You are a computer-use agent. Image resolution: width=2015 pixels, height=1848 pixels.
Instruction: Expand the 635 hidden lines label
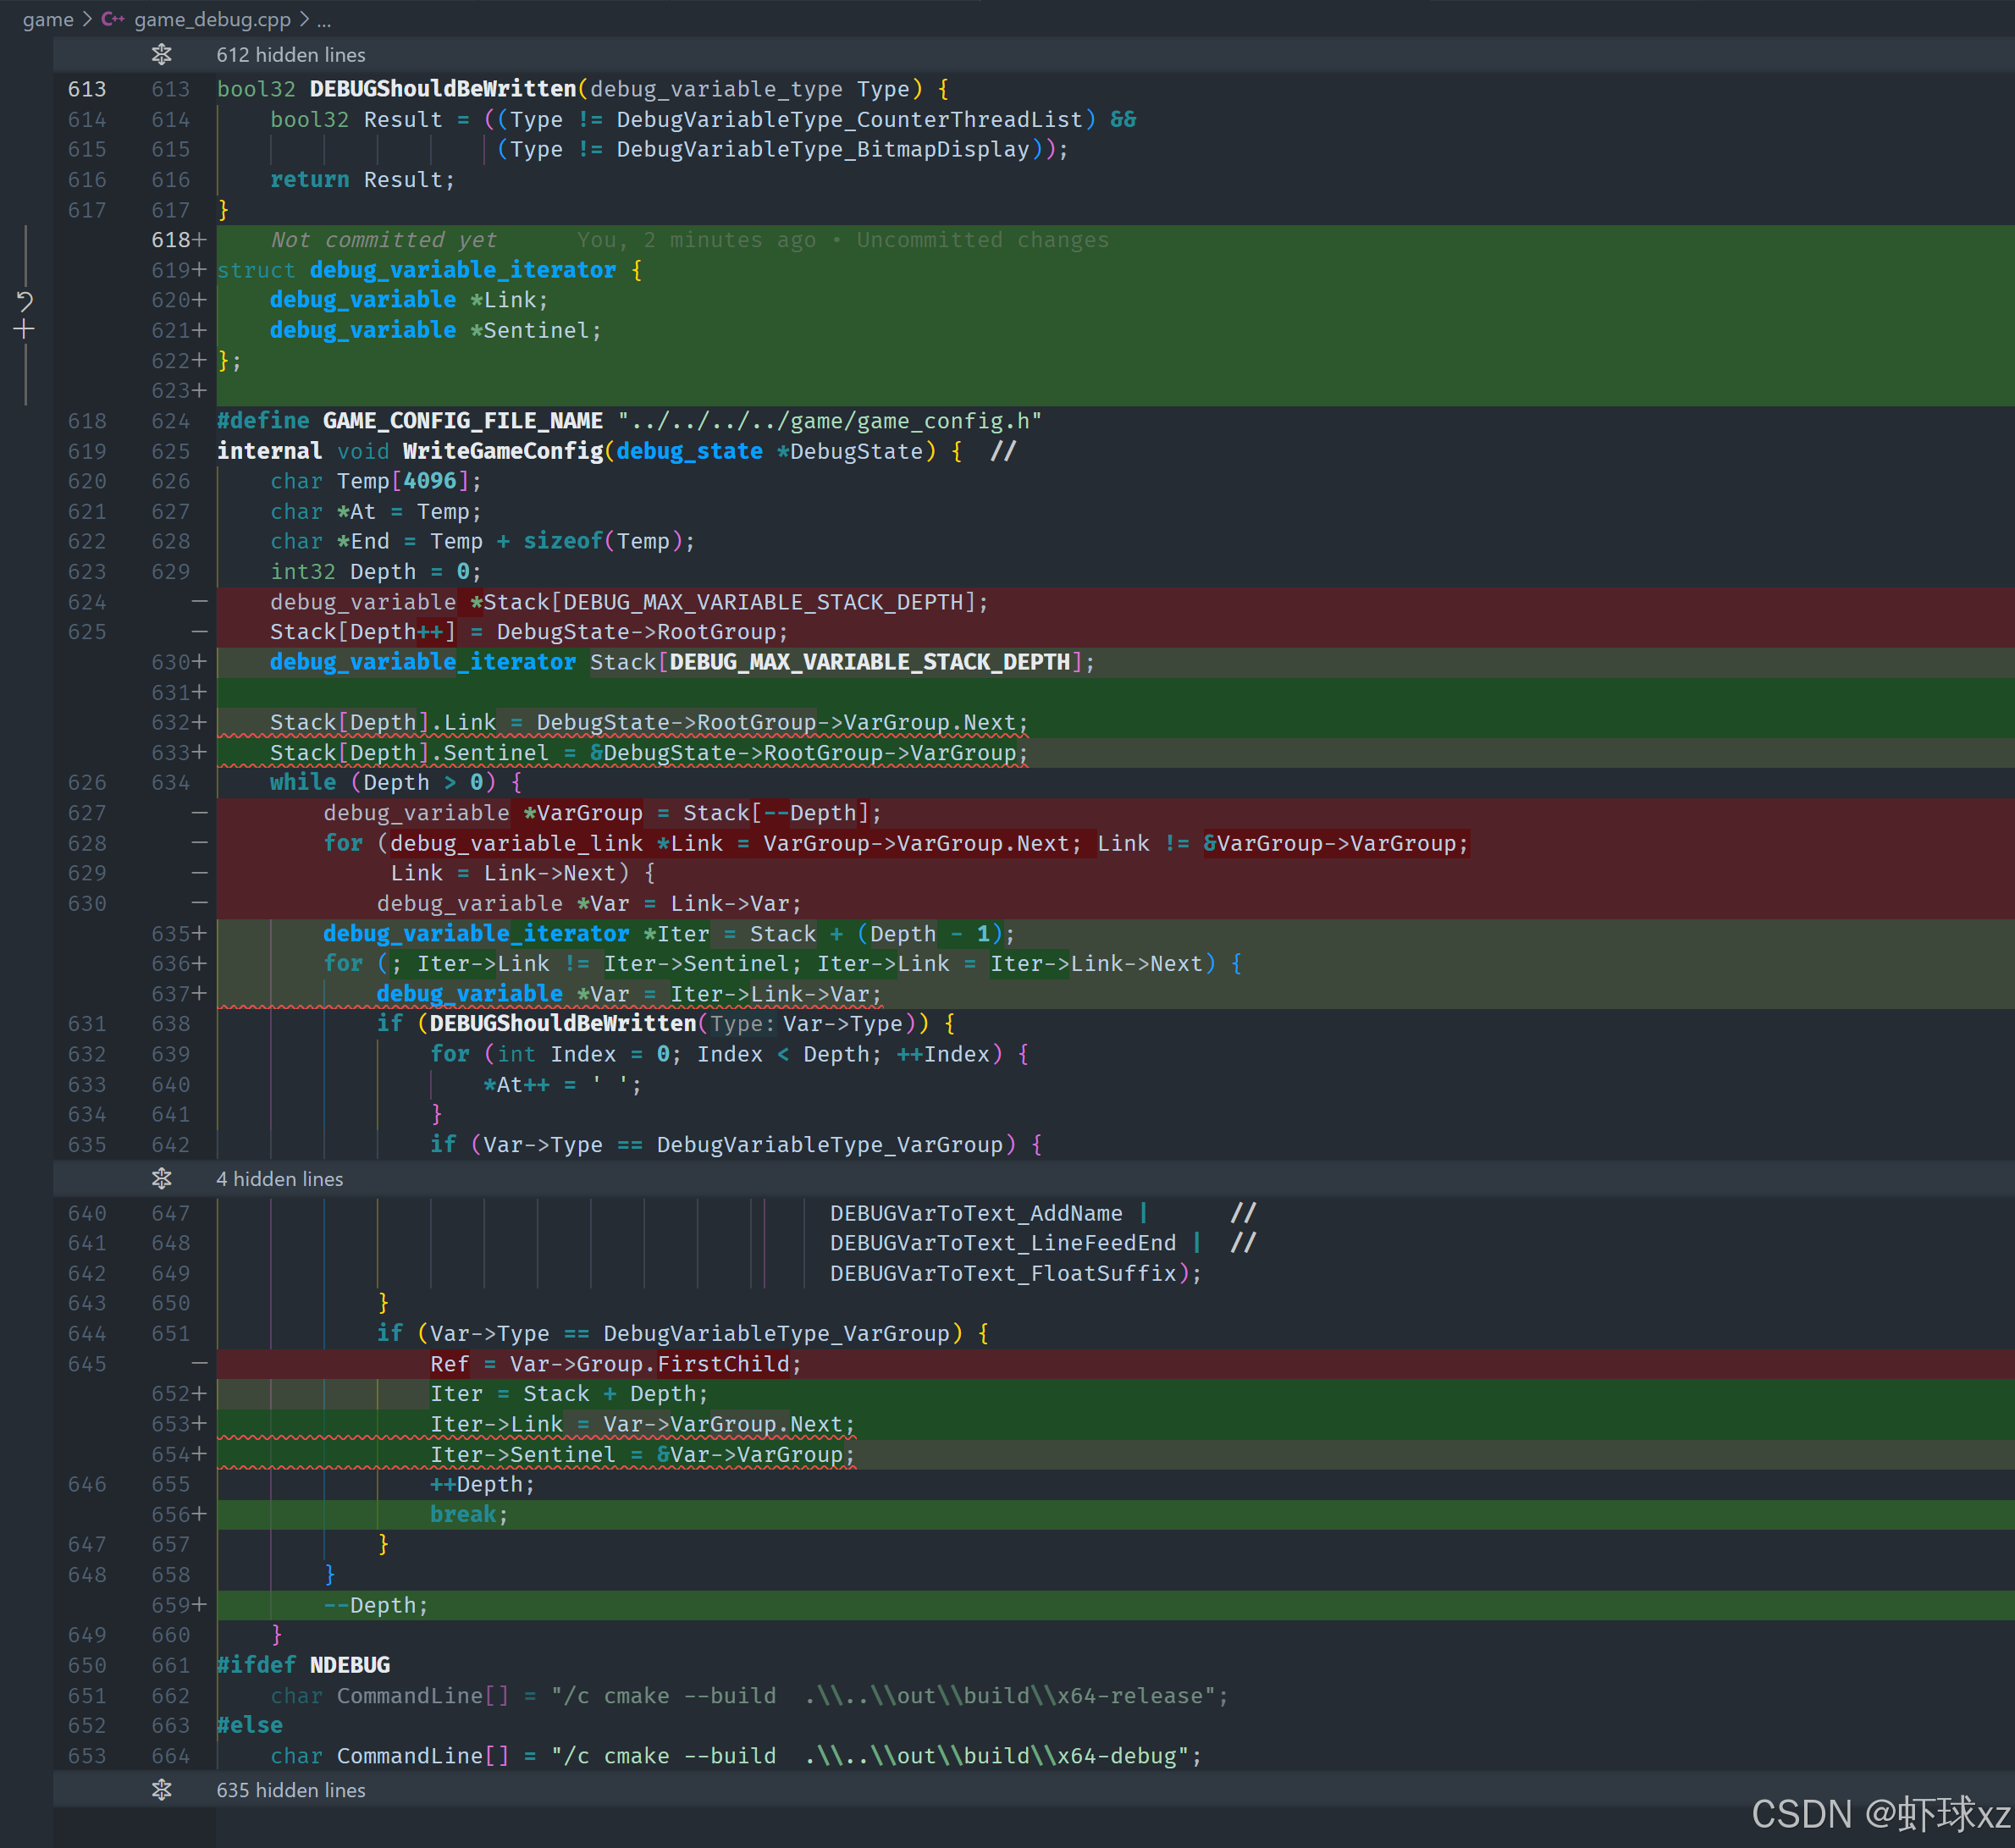coord(290,1790)
